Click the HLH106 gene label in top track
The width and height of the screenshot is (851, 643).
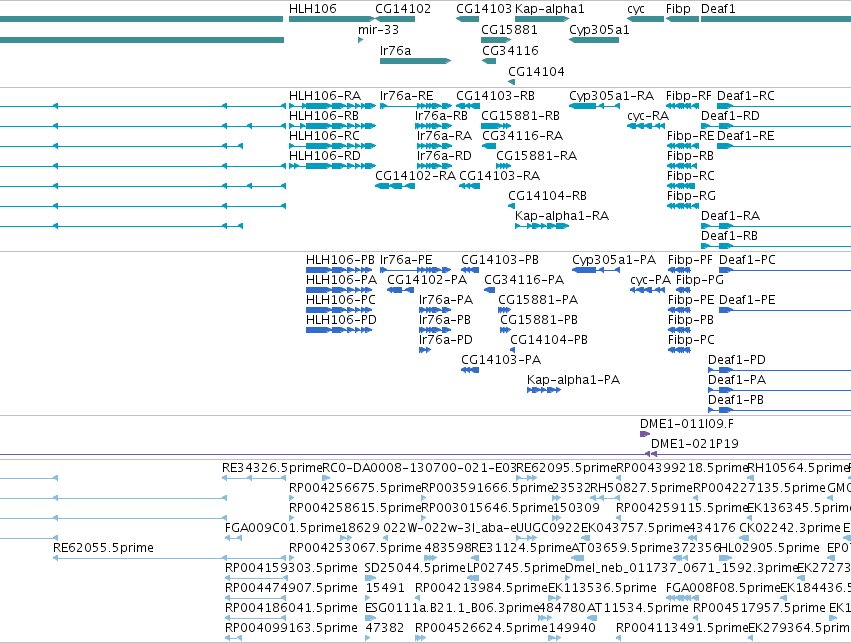(x=313, y=9)
